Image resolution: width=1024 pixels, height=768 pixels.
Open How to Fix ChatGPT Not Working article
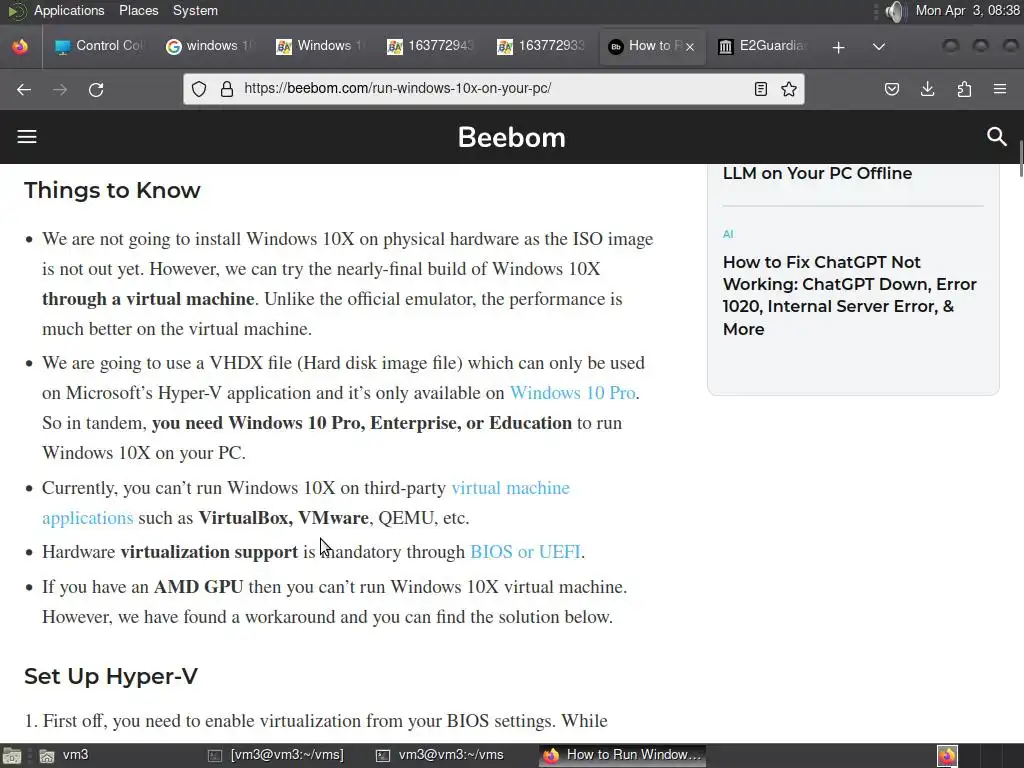tap(849, 295)
